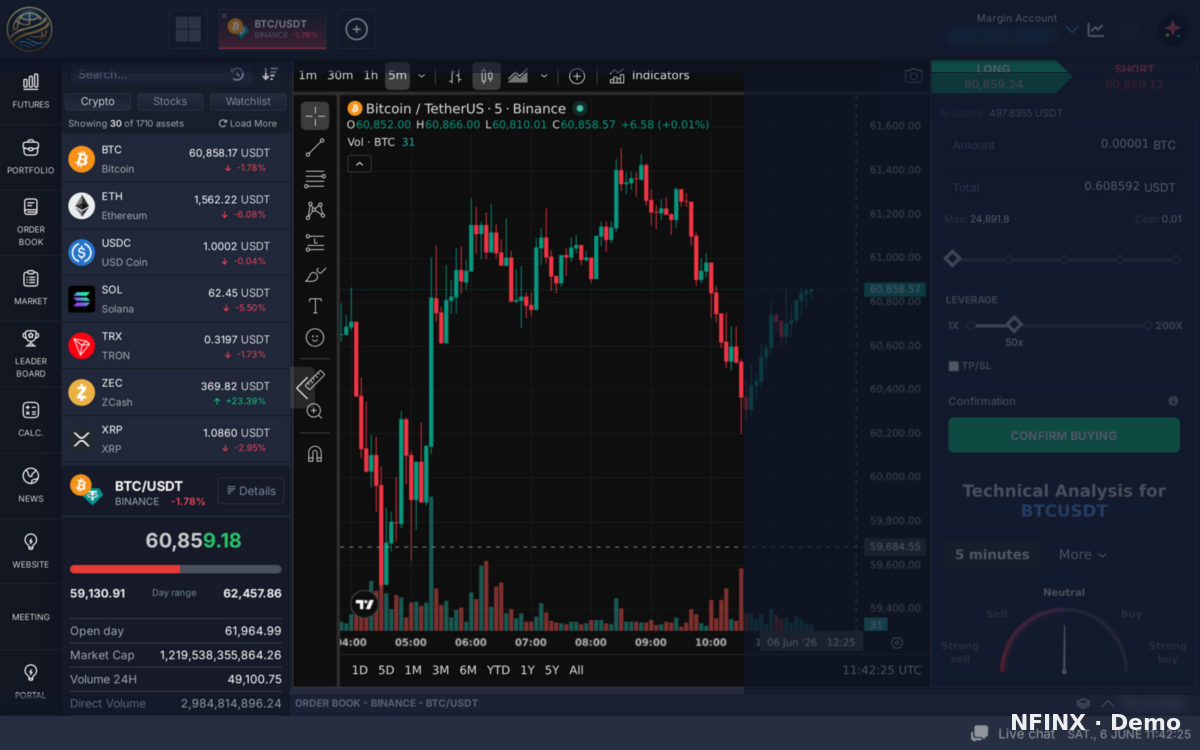Screen dimensions: 1200x750
Task: Select the candlestick chart style
Action: (x=487, y=76)
